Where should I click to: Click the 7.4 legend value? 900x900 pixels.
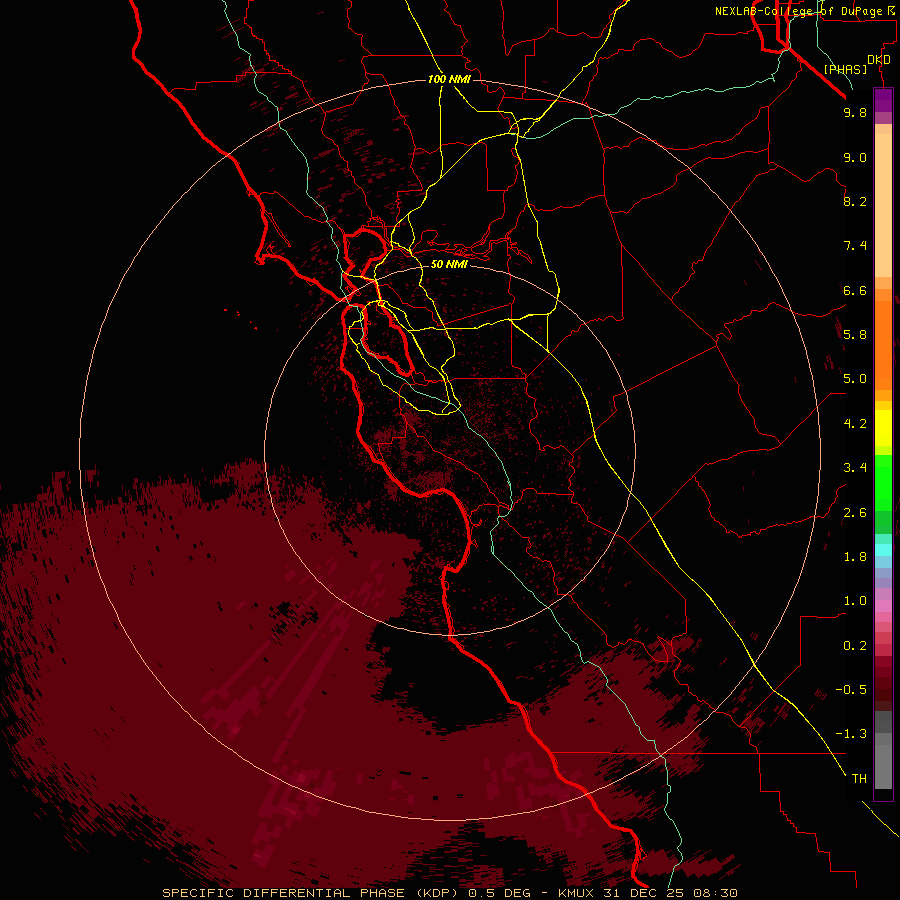tap(855, 246)
